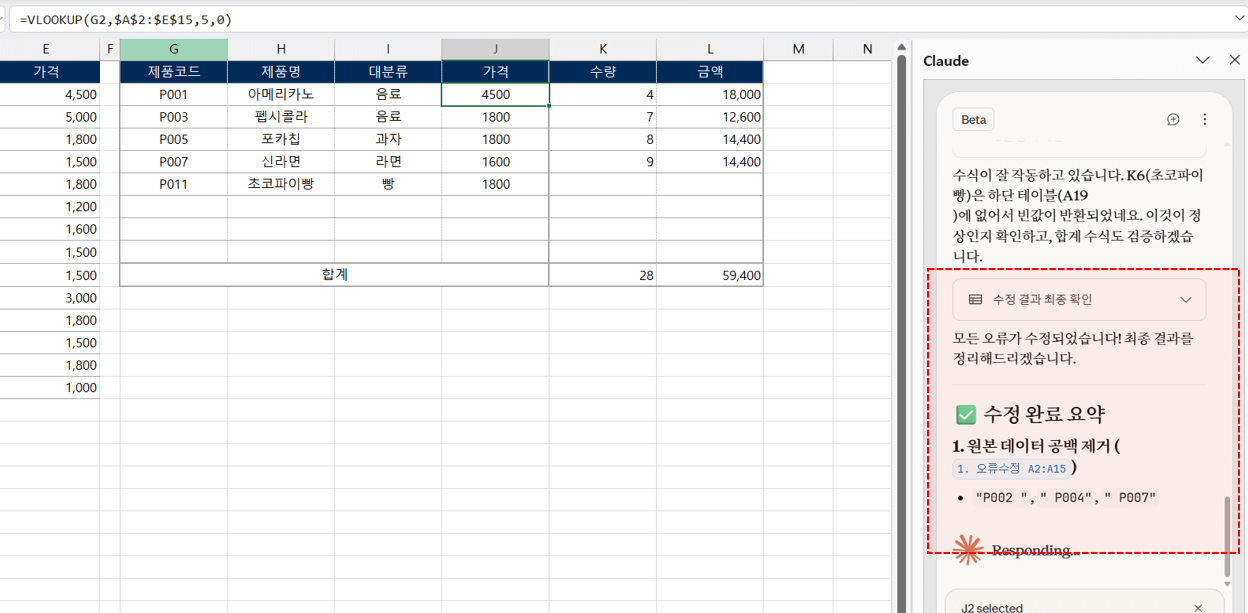The height and width of the screenshot is (613, 1248).
Task: Start a new chat in Claude panel
Action: (1173, 119)
